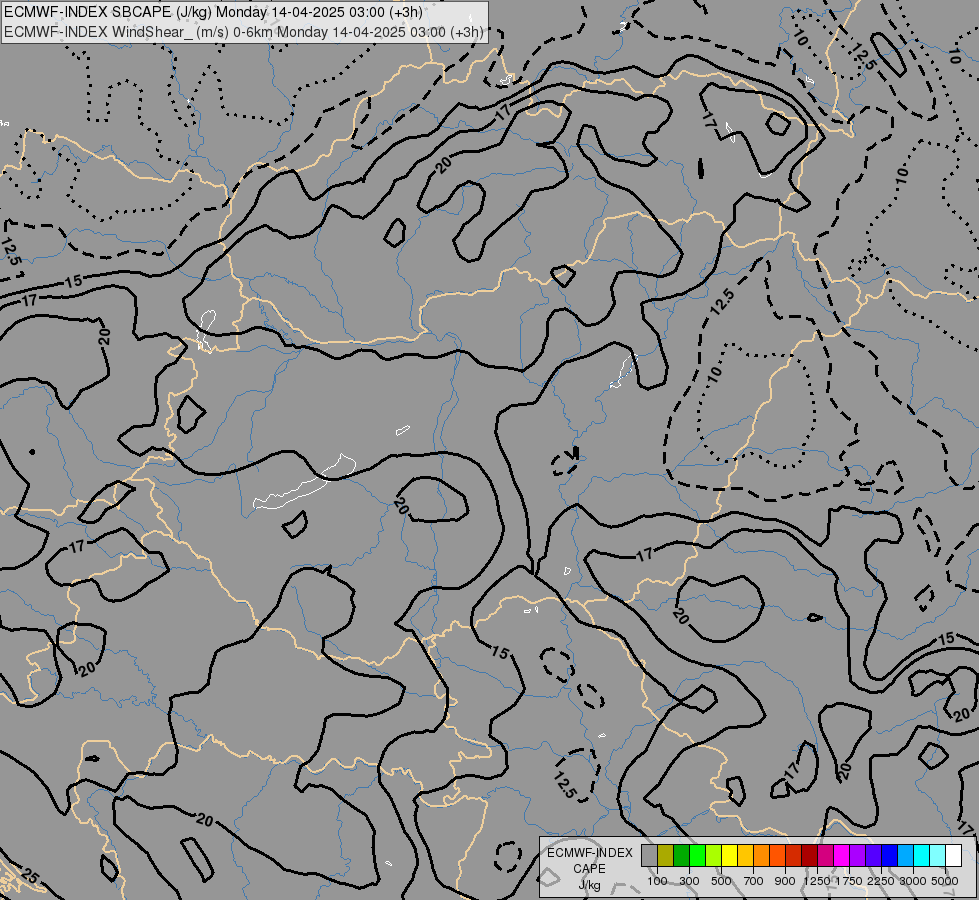Click the bright green legend swatch

click(x=697, y=855)
